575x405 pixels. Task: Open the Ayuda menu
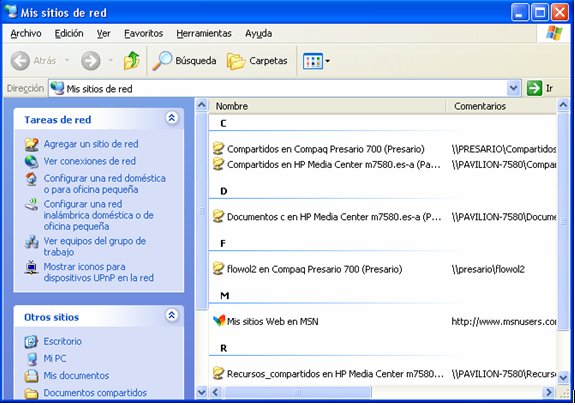point(259,33)
